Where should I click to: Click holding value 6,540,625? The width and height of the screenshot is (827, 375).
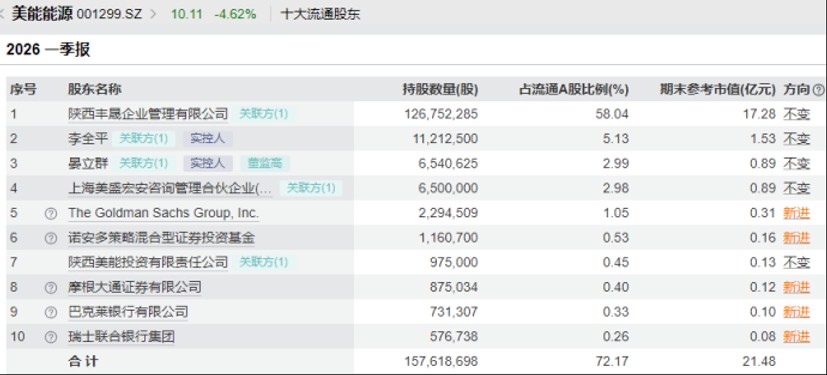coord(448,164)
